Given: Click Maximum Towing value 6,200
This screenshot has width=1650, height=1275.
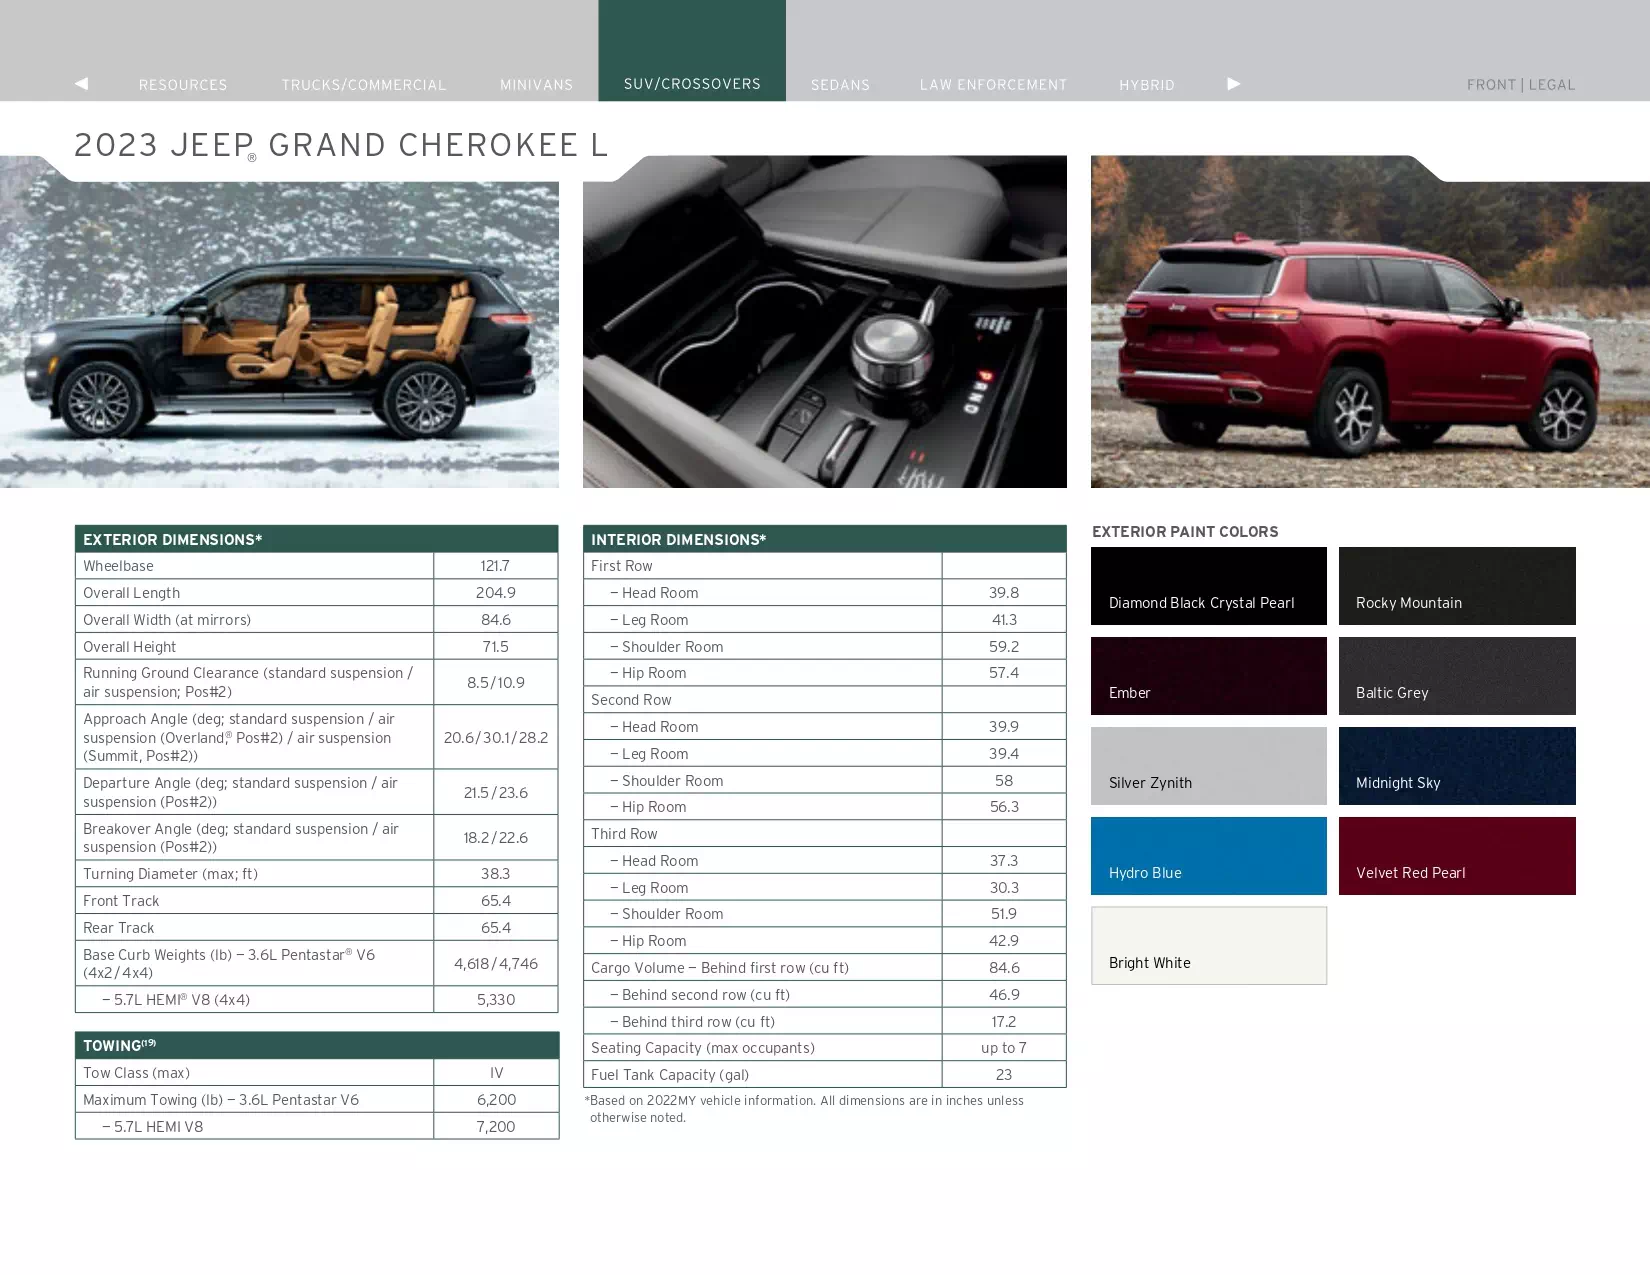Looking at the screenshot, I should 496,1100.
